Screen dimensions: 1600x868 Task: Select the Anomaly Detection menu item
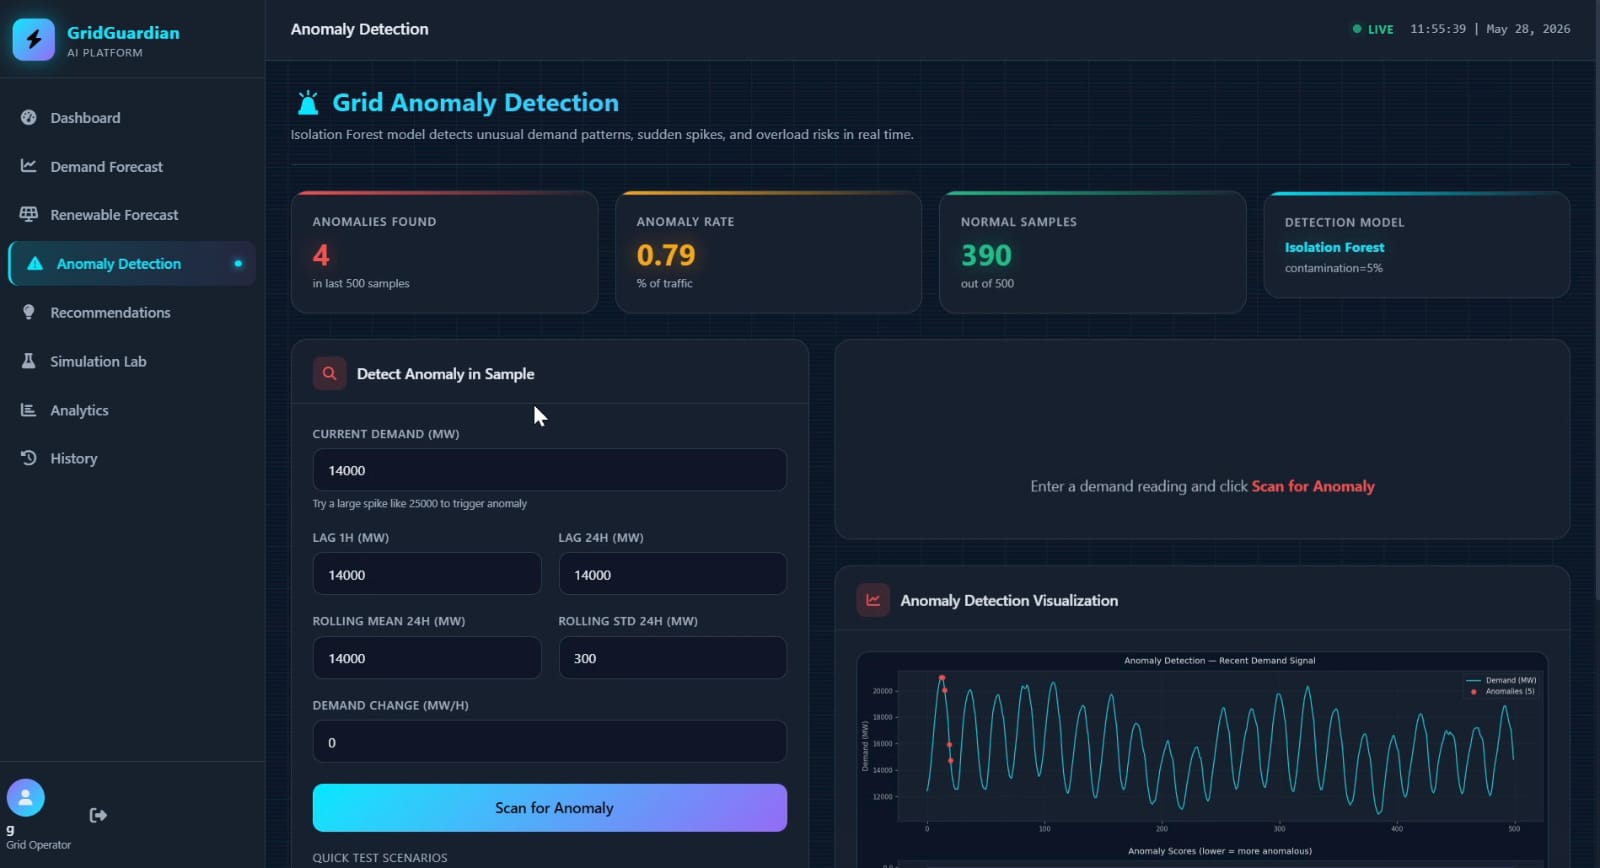pos(132,263)
